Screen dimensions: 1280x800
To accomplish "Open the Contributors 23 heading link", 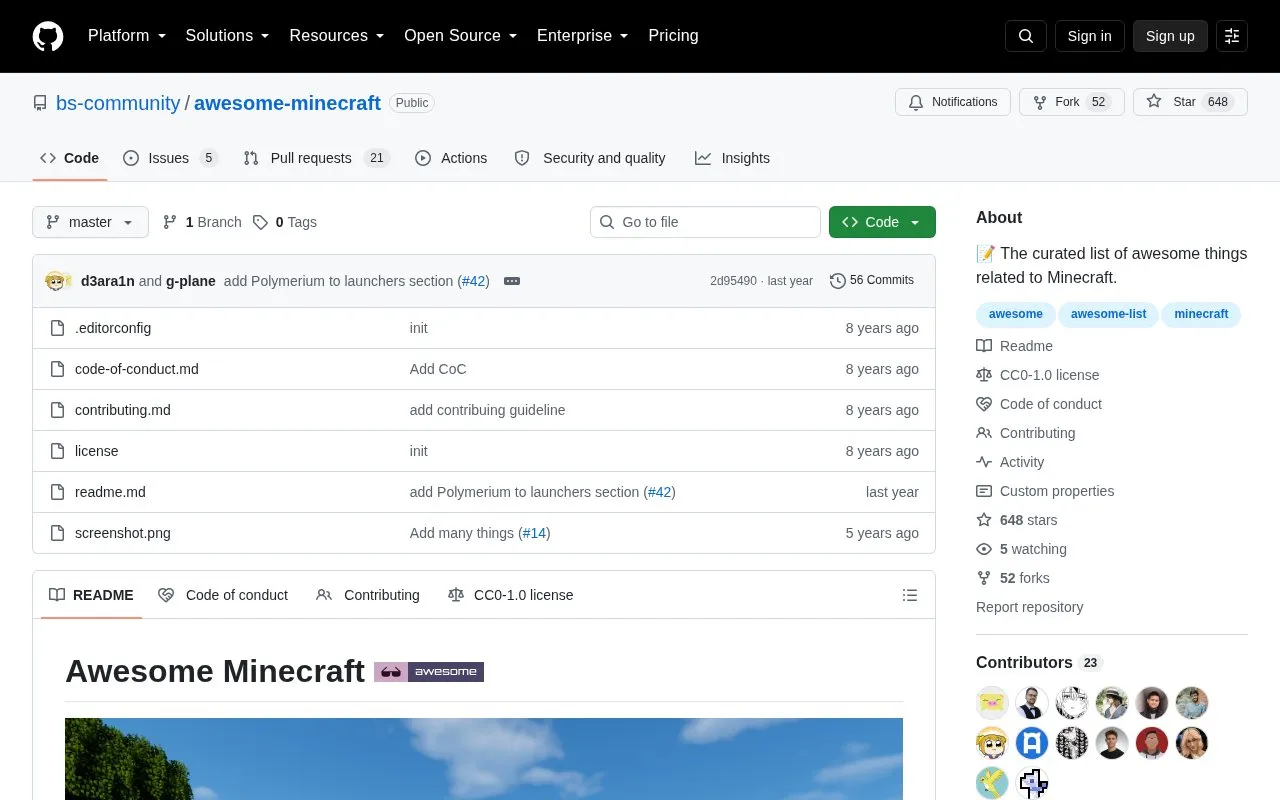I will click(1039, 662).
